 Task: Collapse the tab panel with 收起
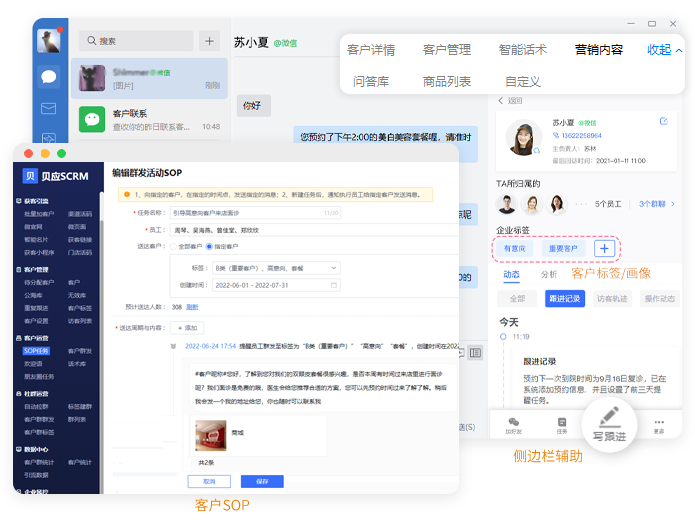pyautogui.click(x=664, y=50)
